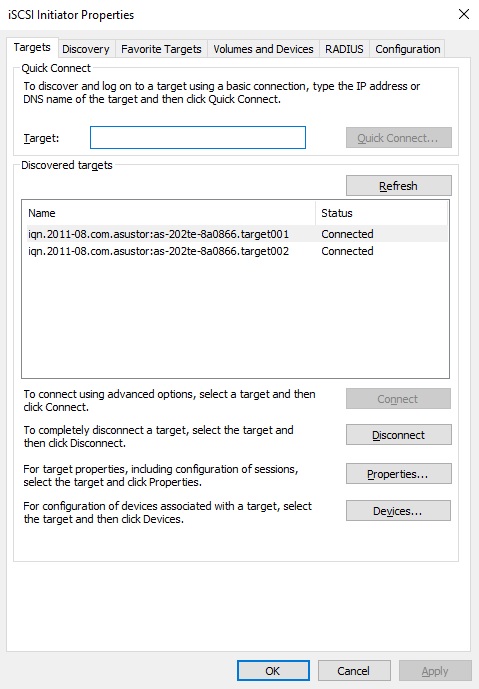Open the Devices configuration button
The image size is (479, 689).
tap(398, 511)
